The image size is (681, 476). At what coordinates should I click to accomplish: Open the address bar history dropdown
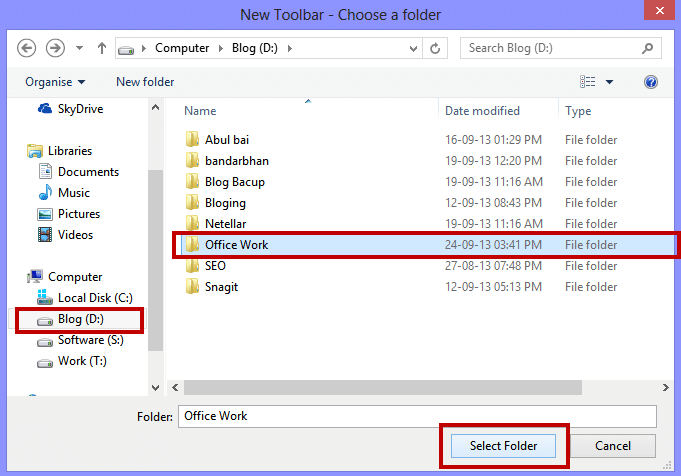[411, 48]
